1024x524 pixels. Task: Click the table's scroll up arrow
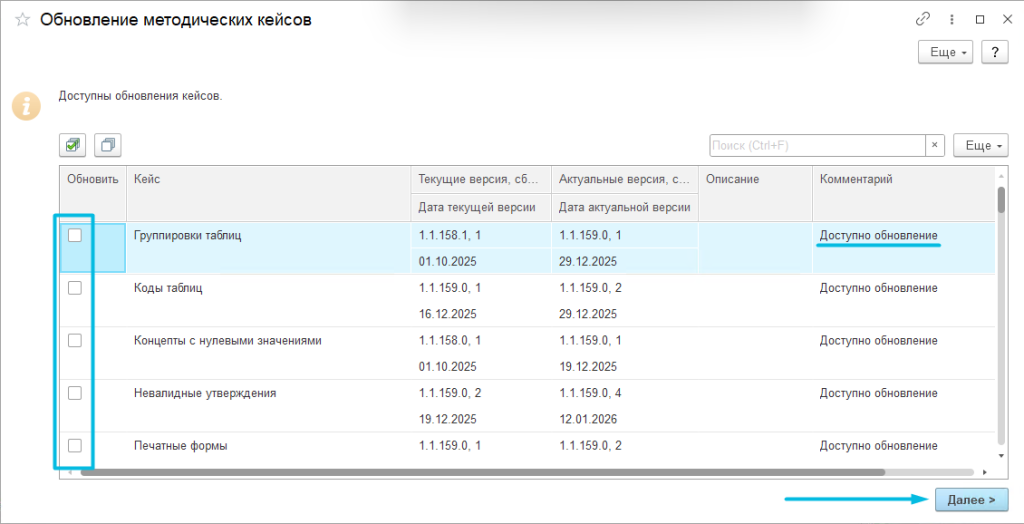tap(1001, 174)
